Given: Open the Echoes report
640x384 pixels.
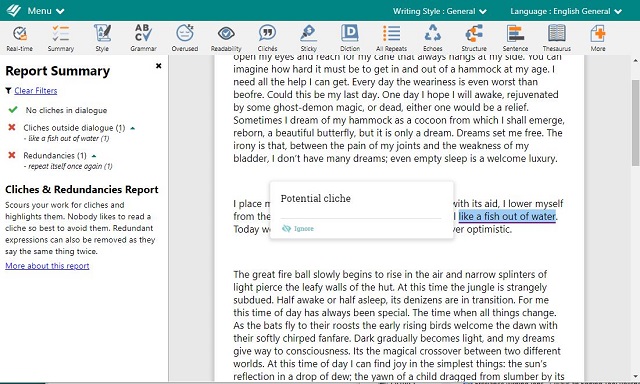Looking at the screenshot, I should [433, 38].
